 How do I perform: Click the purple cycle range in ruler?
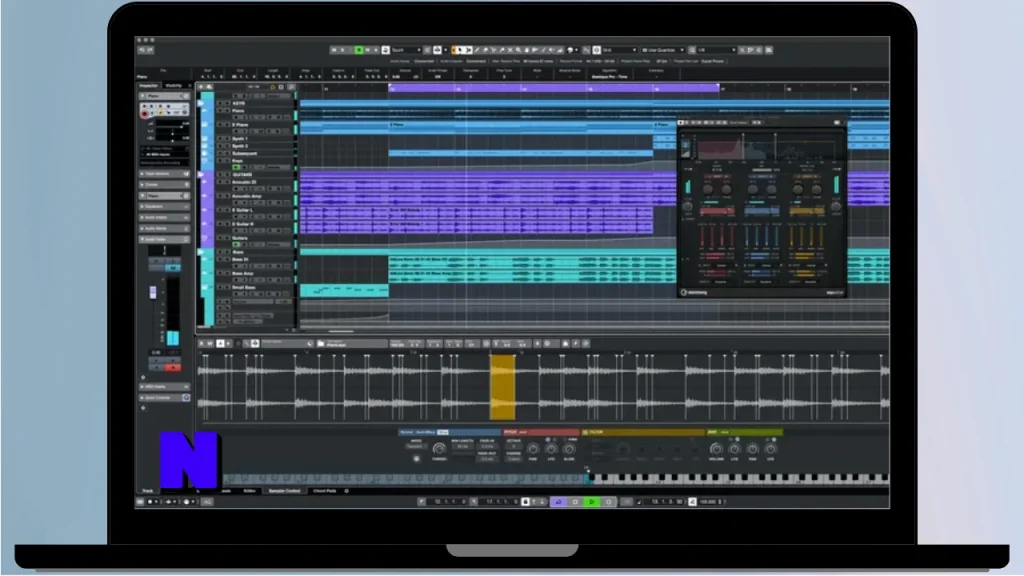point(554,88)
